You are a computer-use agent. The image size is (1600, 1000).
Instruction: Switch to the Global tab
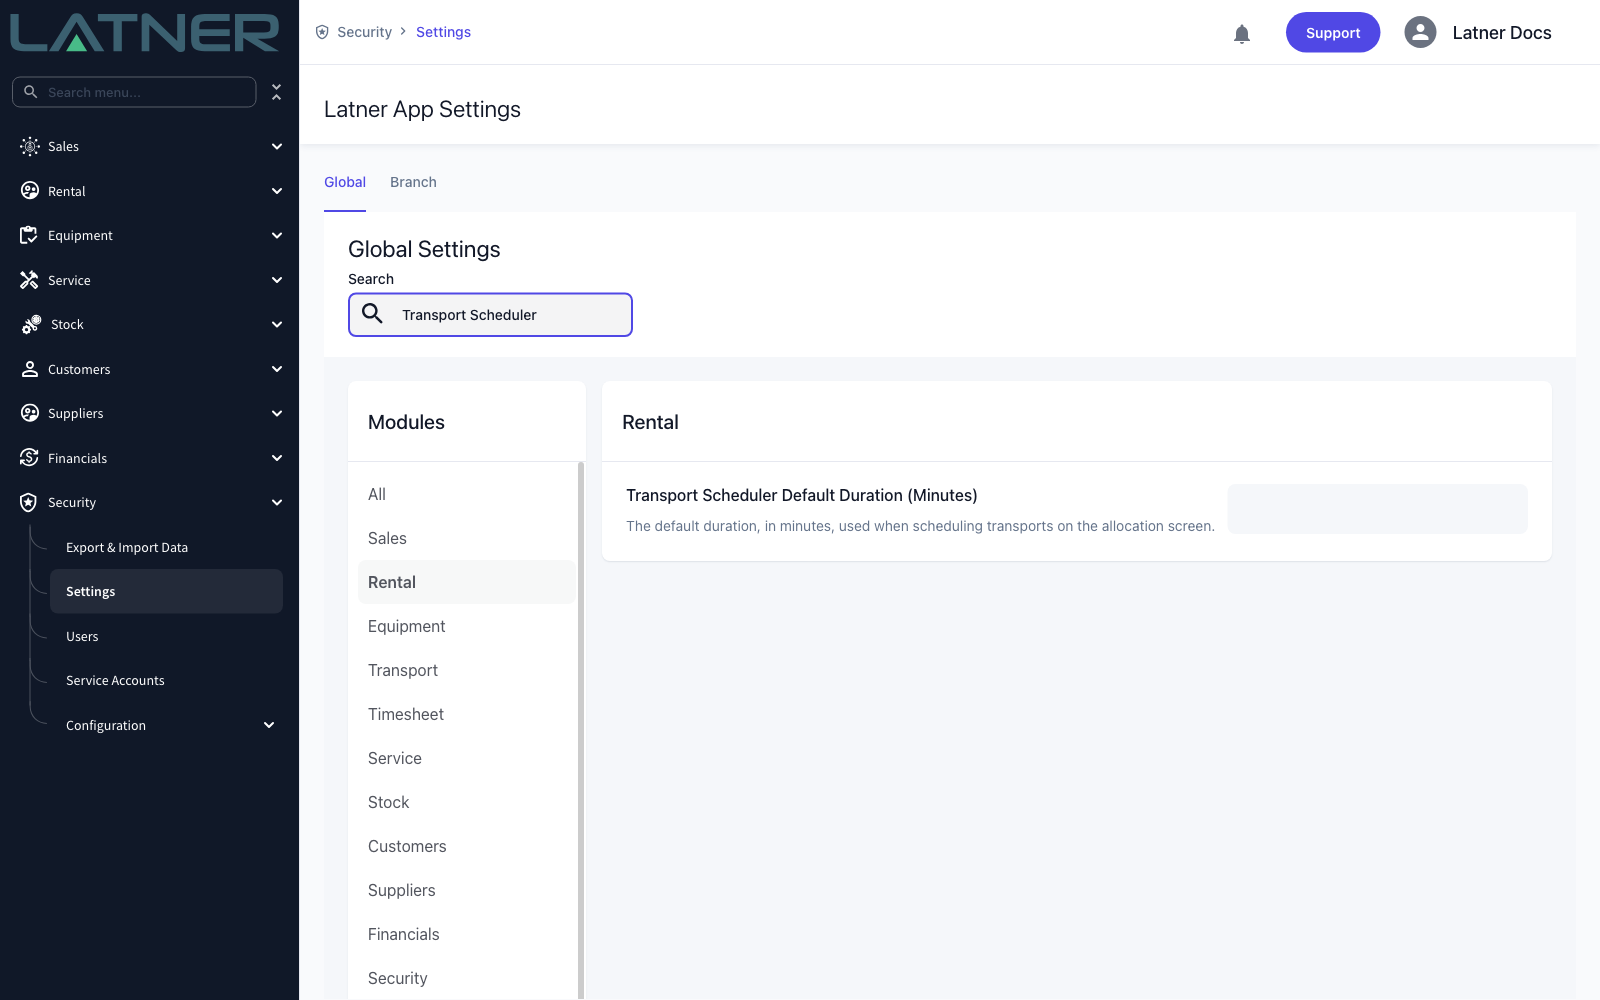pyautogui.click(x=345, y=182)
